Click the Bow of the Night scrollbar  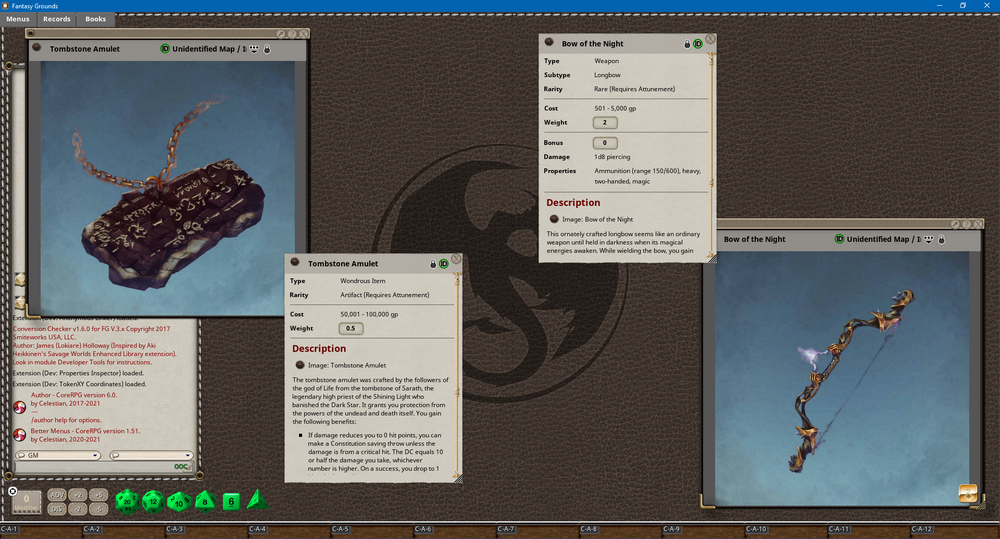[x=711, y=150]
